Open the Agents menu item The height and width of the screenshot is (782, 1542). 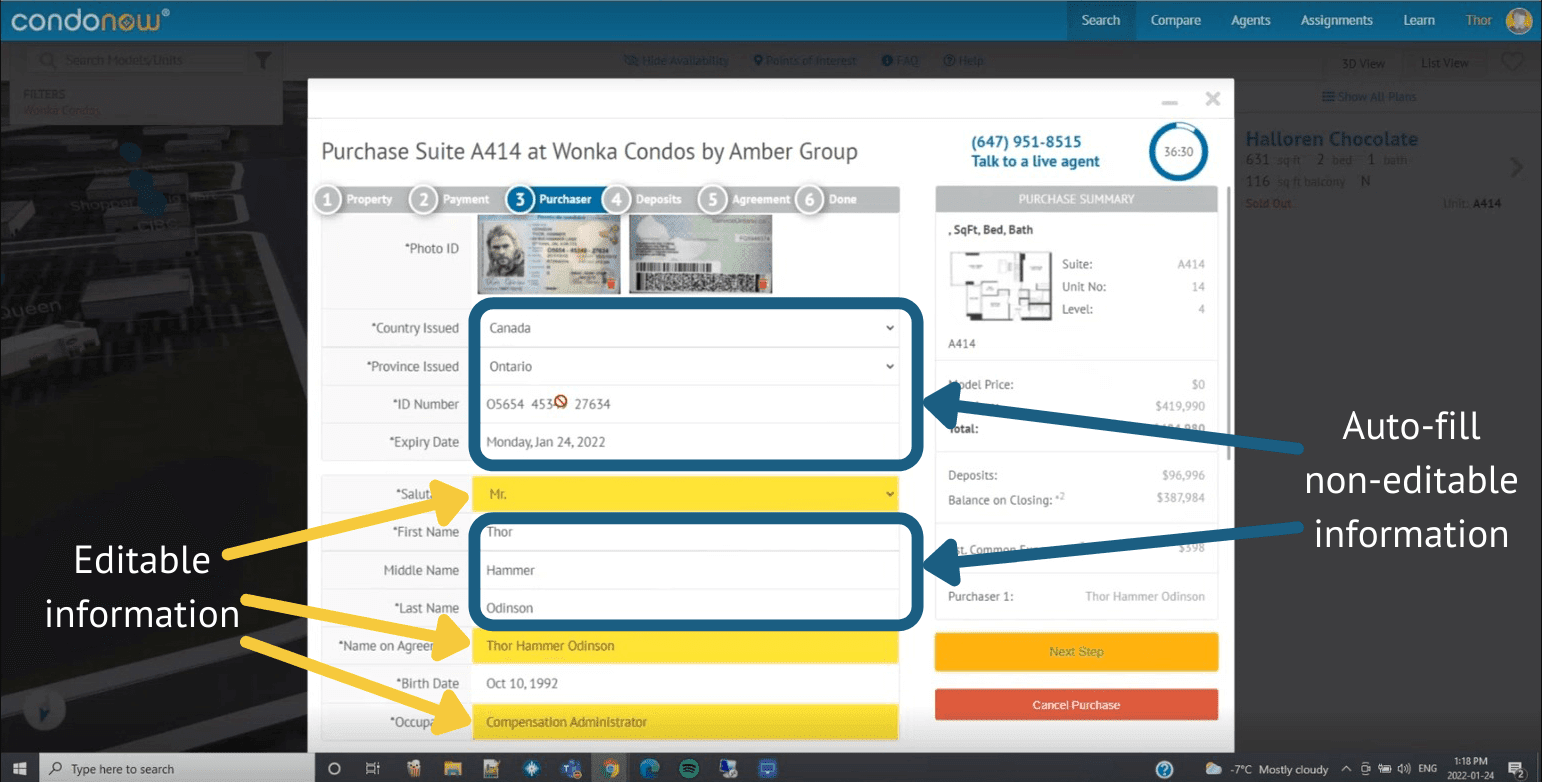pos(1250,20)
